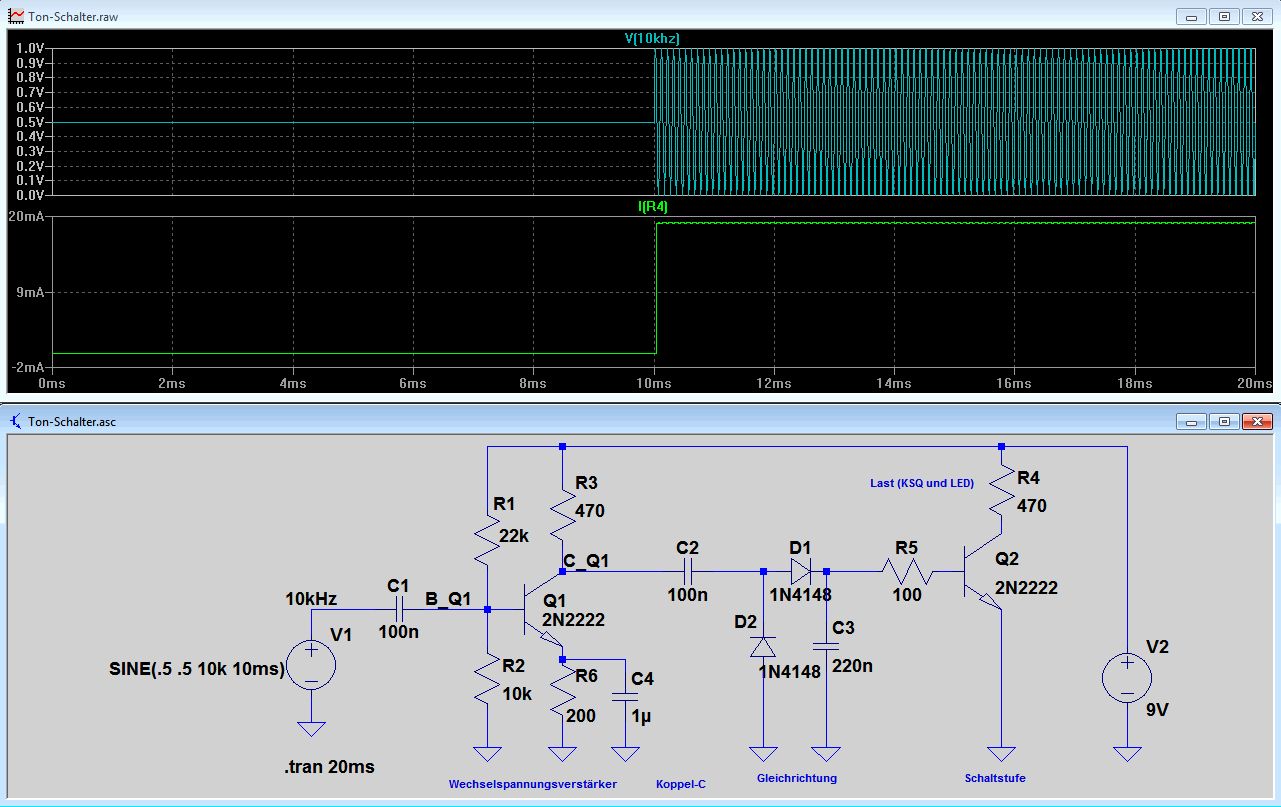Screen dimensions: 1281x807
Task: Click the B_Q1 net label
Action: pyautogui.click(x=450, y=599)
